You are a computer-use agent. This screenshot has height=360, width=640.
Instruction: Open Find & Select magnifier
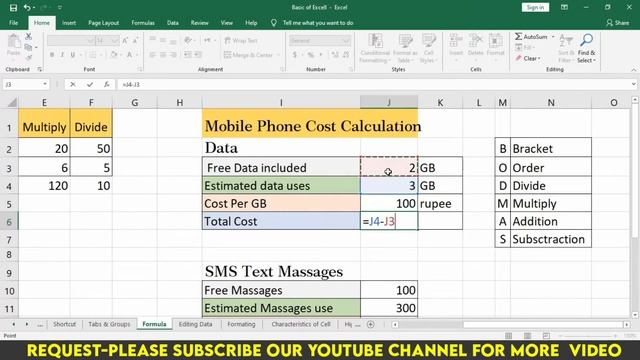587,41
